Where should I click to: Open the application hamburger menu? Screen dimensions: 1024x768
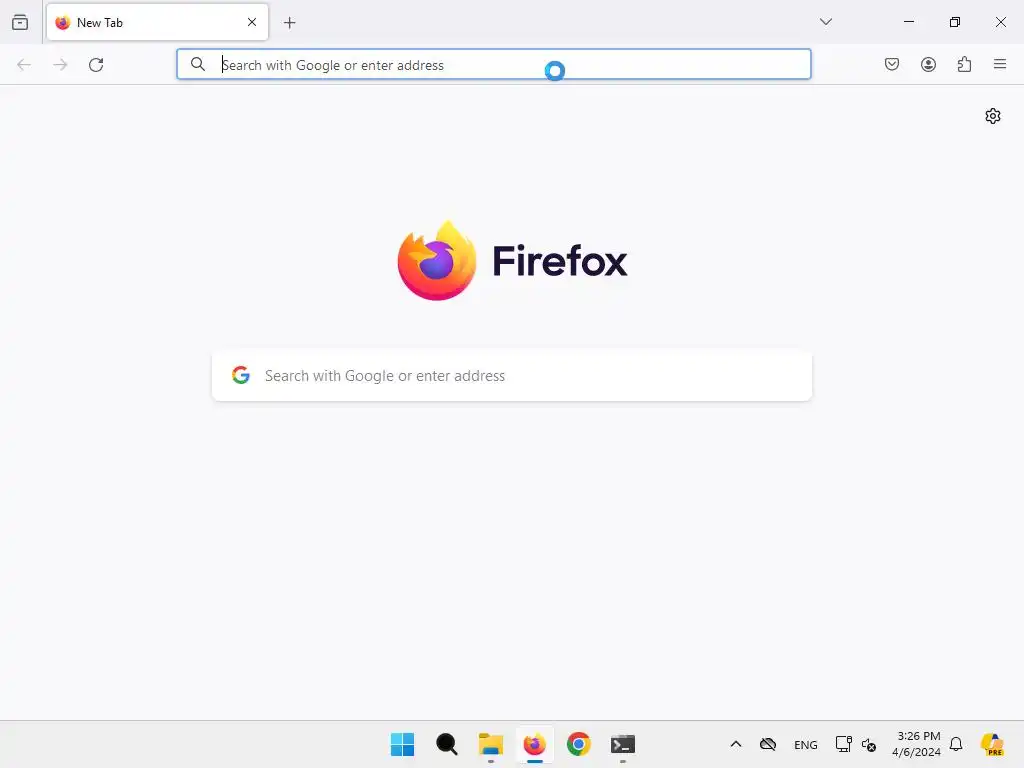[x=1000, y=64]
